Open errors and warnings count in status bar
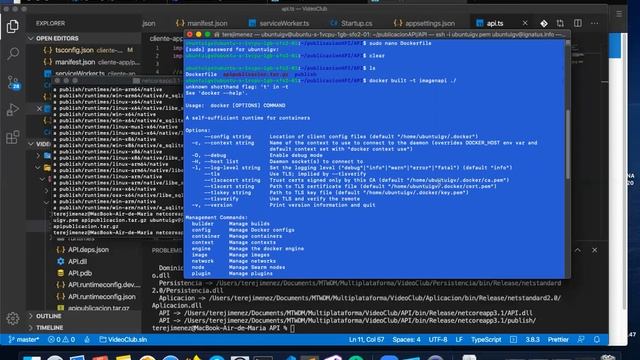 tap(61, 340)
